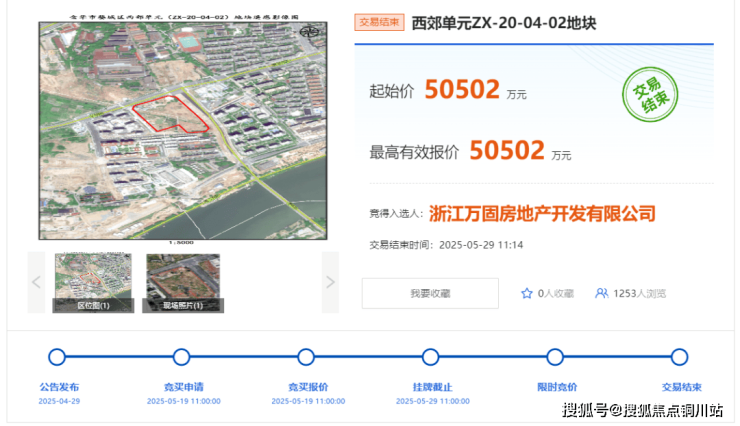The image size is (740, 426).
Task: Click the 挂牌截止 timeline node
Action: click(430, 357)
